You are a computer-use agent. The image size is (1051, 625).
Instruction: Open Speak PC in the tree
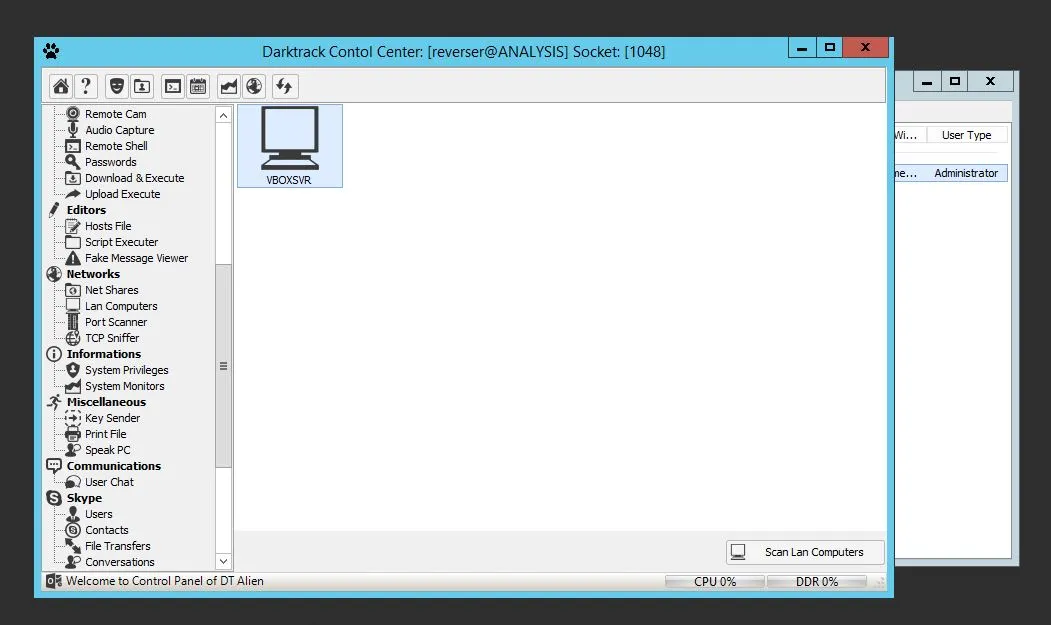click(107, 450)
